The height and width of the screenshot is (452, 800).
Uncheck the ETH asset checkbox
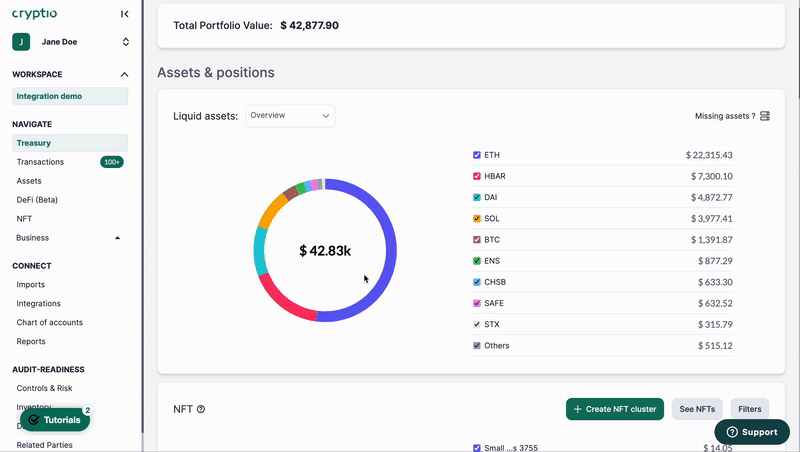point(477,155)
